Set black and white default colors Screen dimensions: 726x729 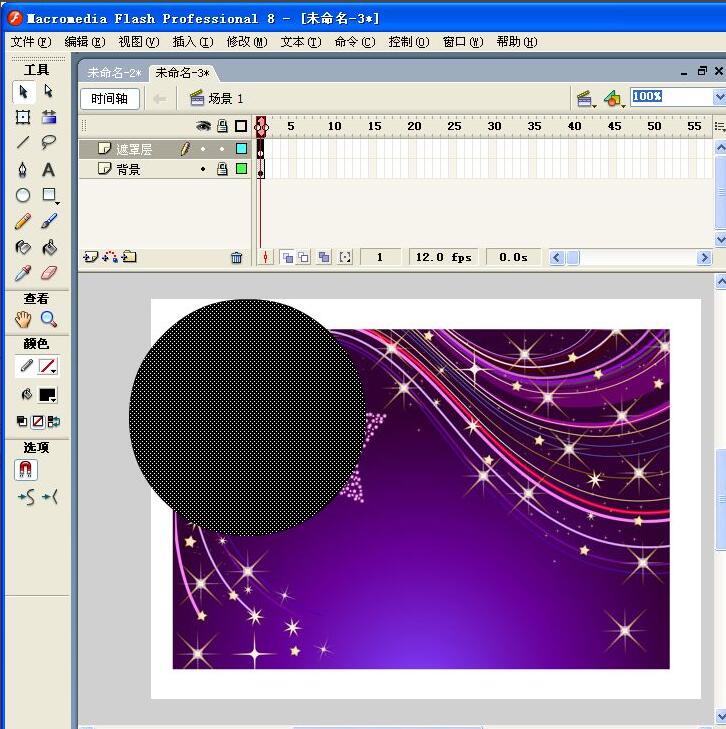pyautogui.click(x=21, y=422)
